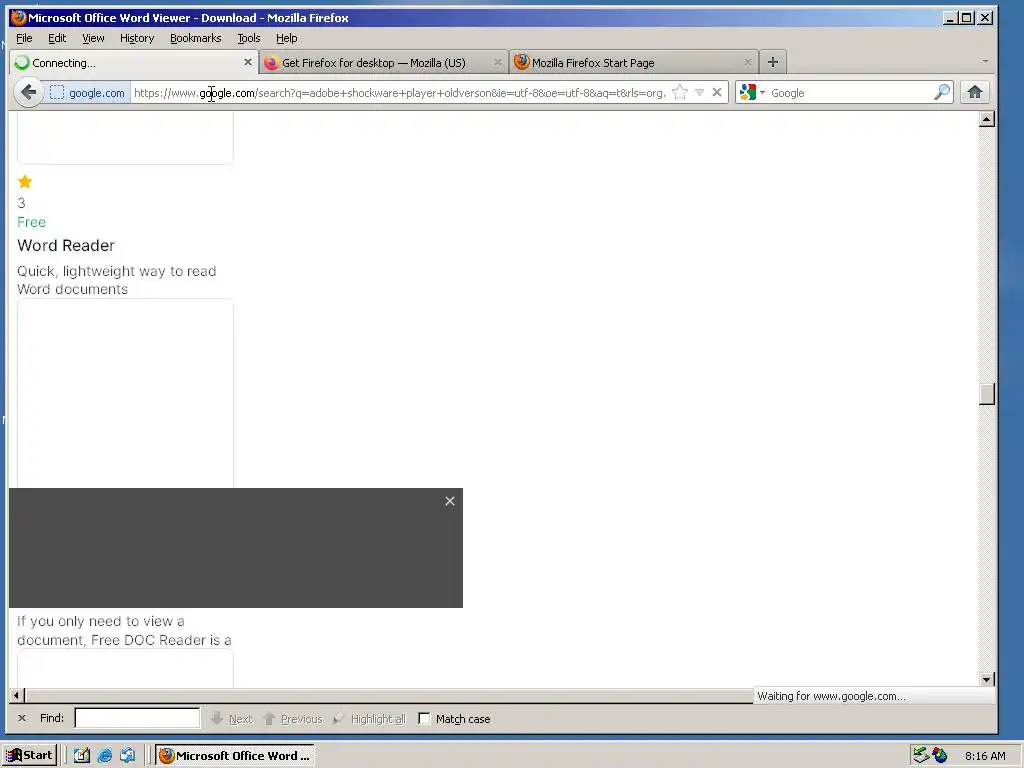
Task: Switch to Get Firefox for desktop tab
Action: coord(384,63)
